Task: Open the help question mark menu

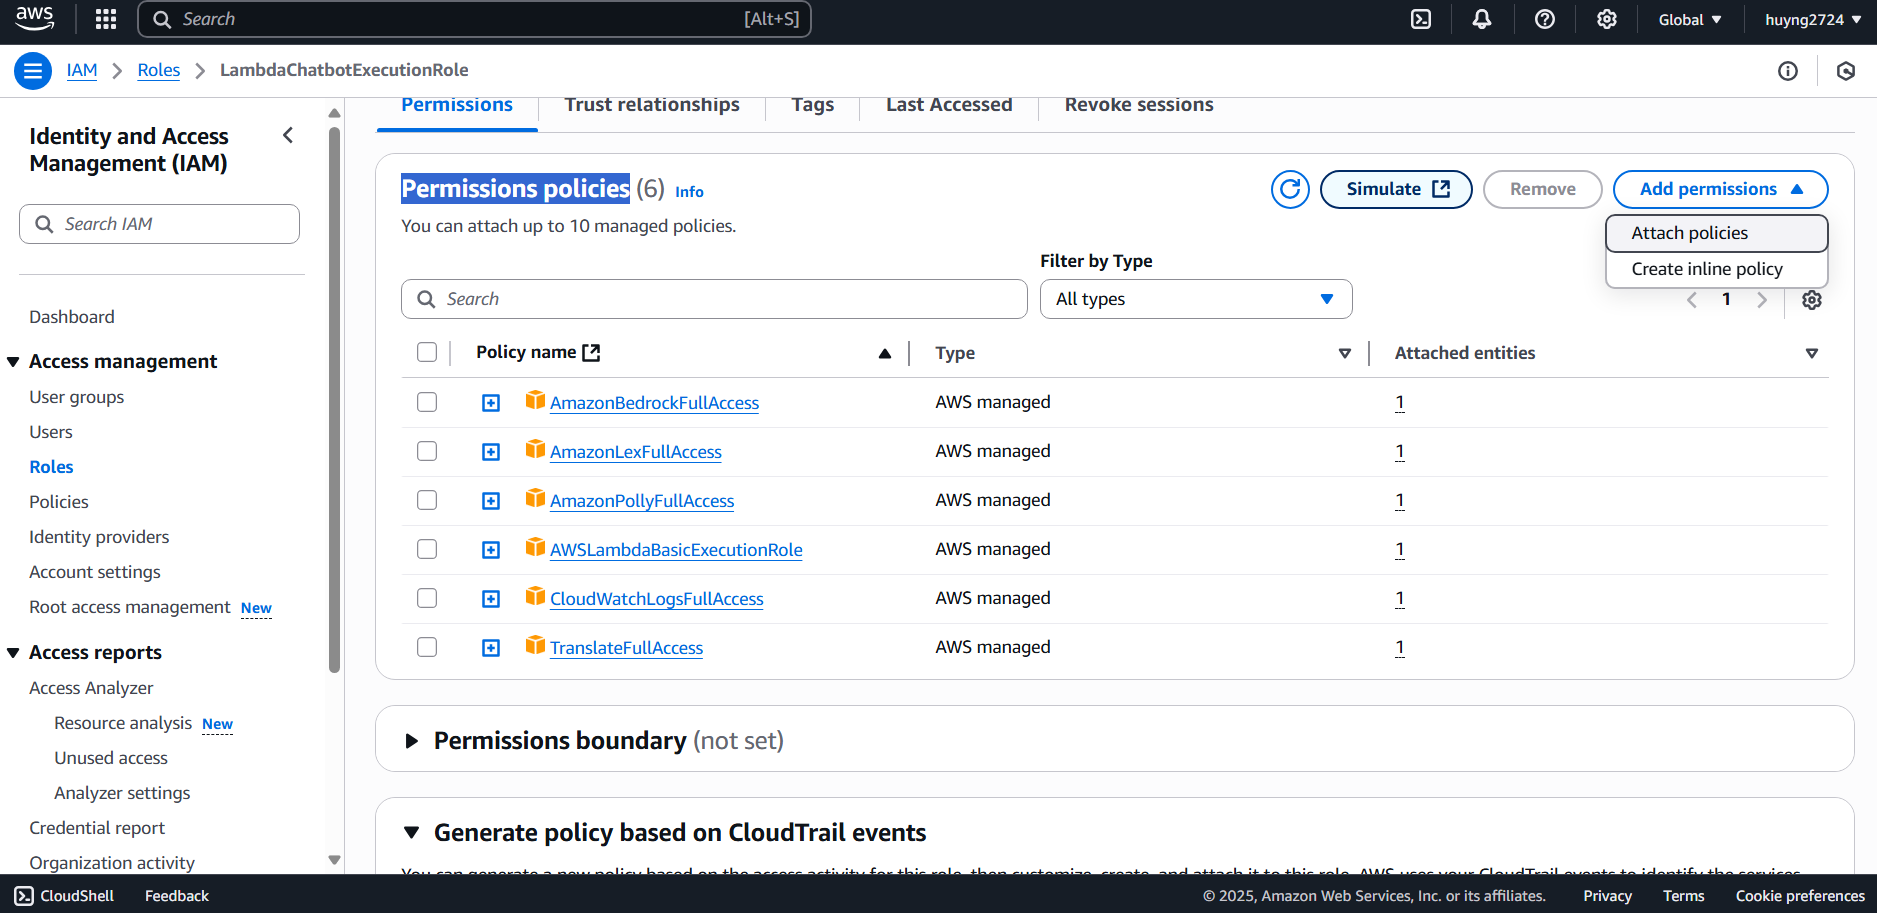Action: coord(1545,19)
